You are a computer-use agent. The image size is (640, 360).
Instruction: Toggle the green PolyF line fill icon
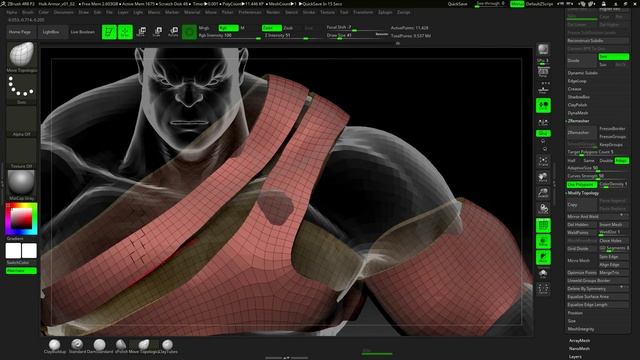(543, 225)
